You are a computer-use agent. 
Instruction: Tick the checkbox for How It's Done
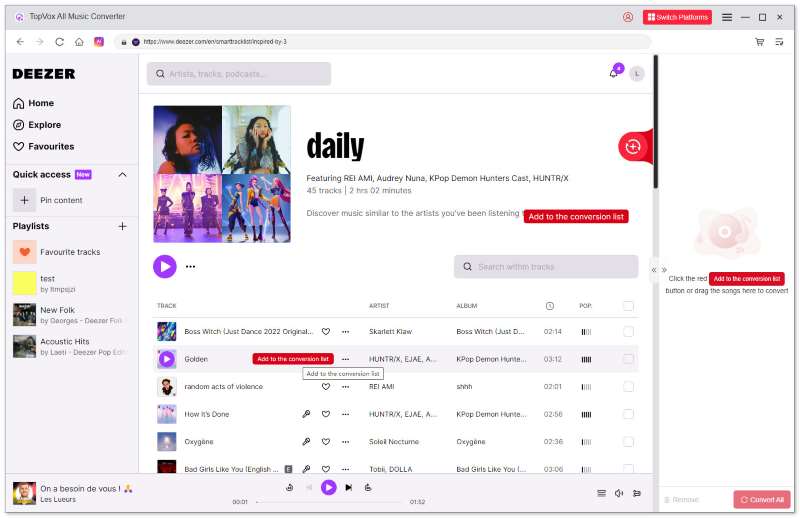click(x=628, y=414)
